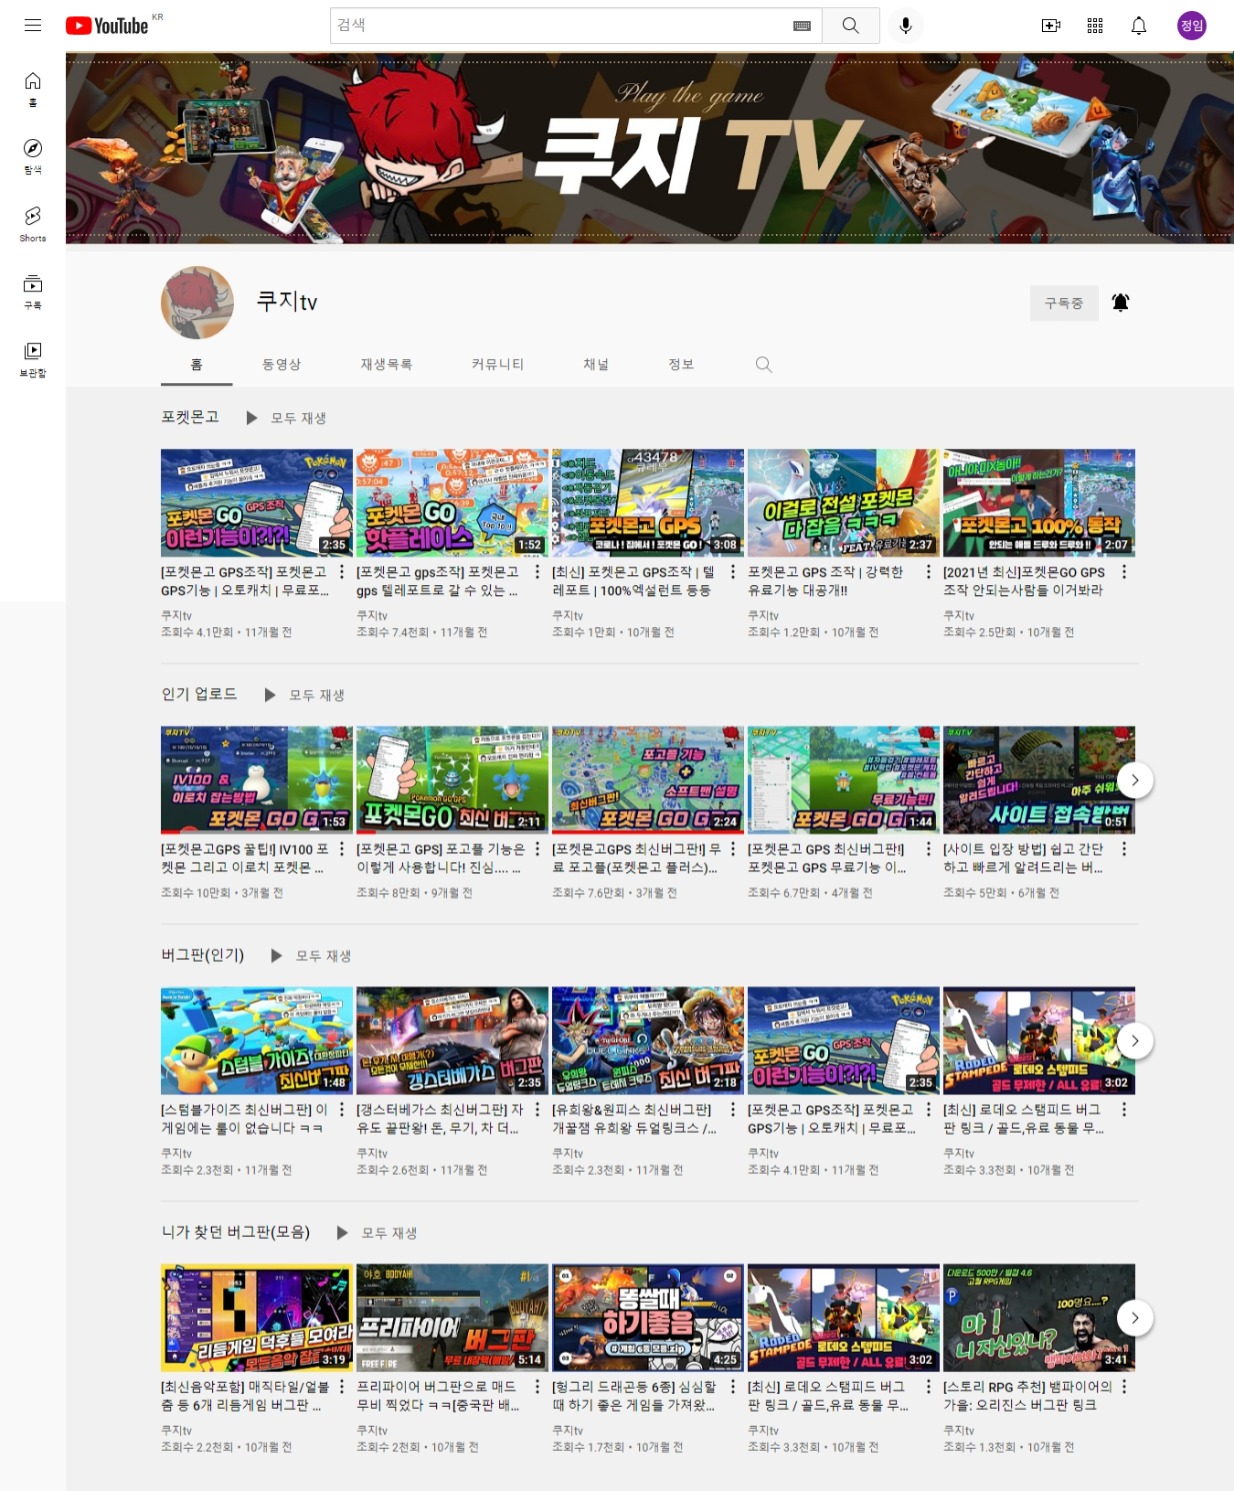Click the search magnifier button
This screenshot has width=1234, height=1491.
[x=850, y=26]
